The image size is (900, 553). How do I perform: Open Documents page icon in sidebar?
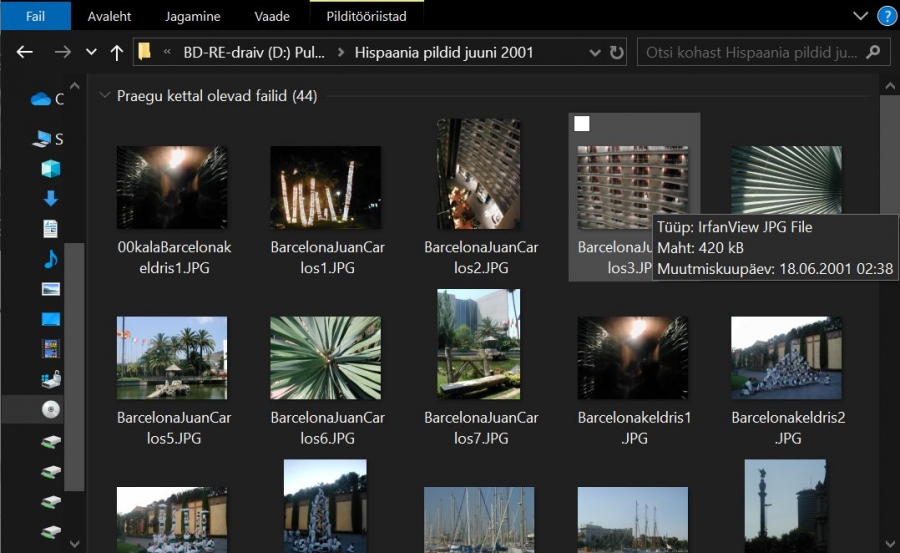[51, 229]
